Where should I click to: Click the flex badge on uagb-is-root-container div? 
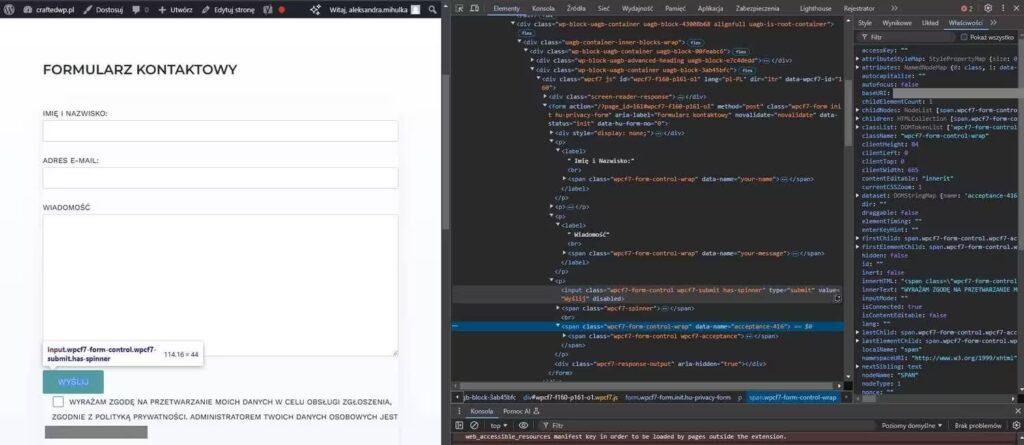525,32
